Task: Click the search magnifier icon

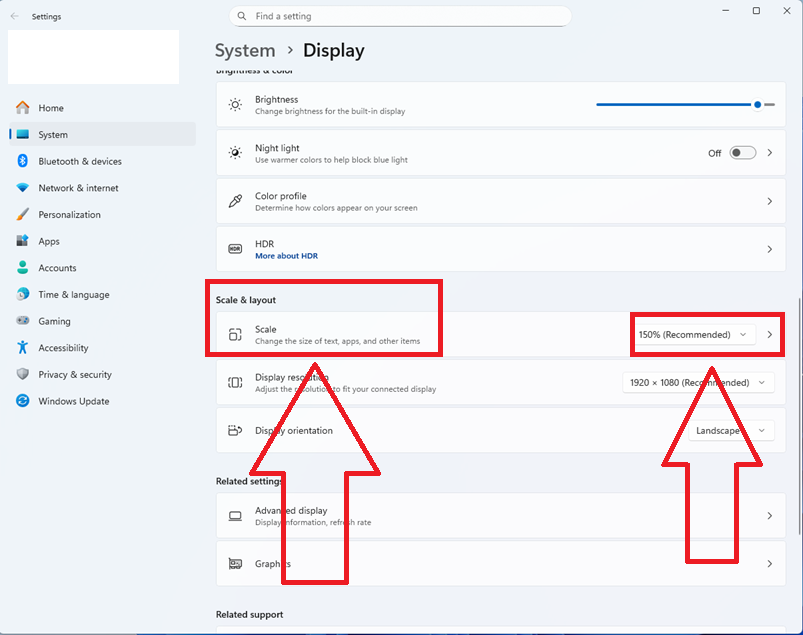Action: 242,16
